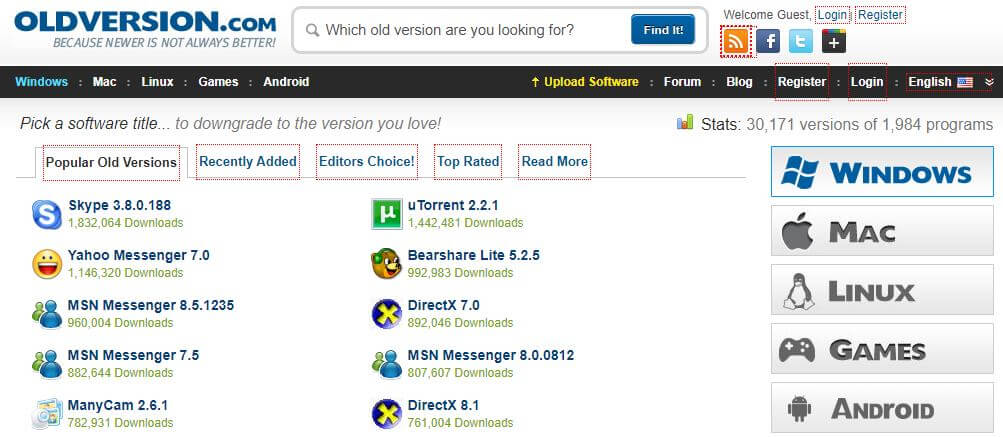Screen dimensions: 1003x437
Task: Click '1,832,064 Downloads' text
Action: (125, 223)
